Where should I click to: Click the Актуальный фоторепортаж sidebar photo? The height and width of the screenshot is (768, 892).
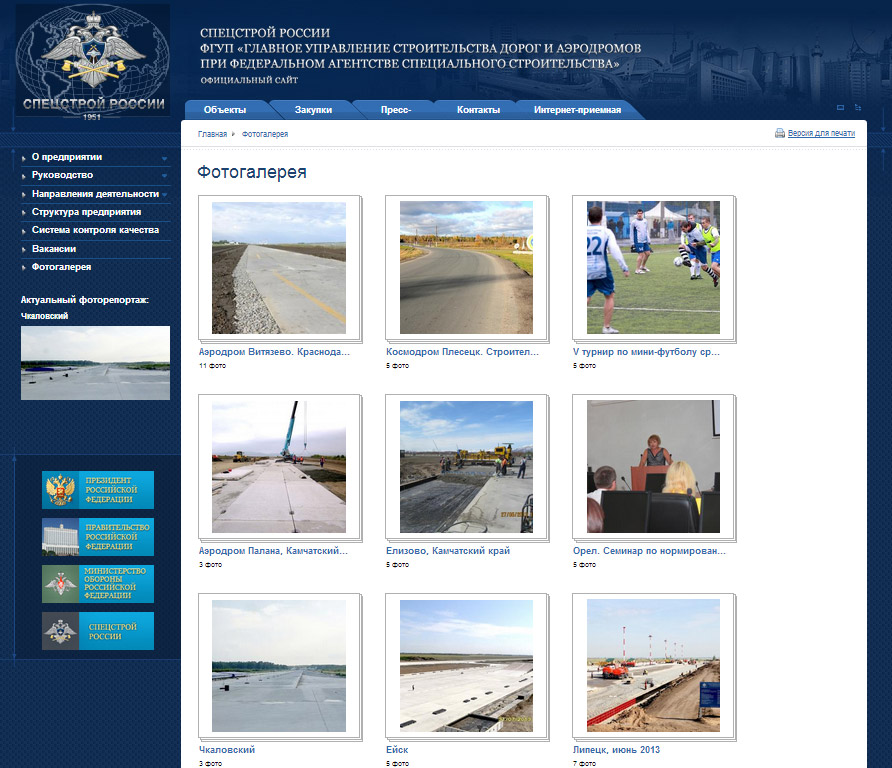pos(96,363)
